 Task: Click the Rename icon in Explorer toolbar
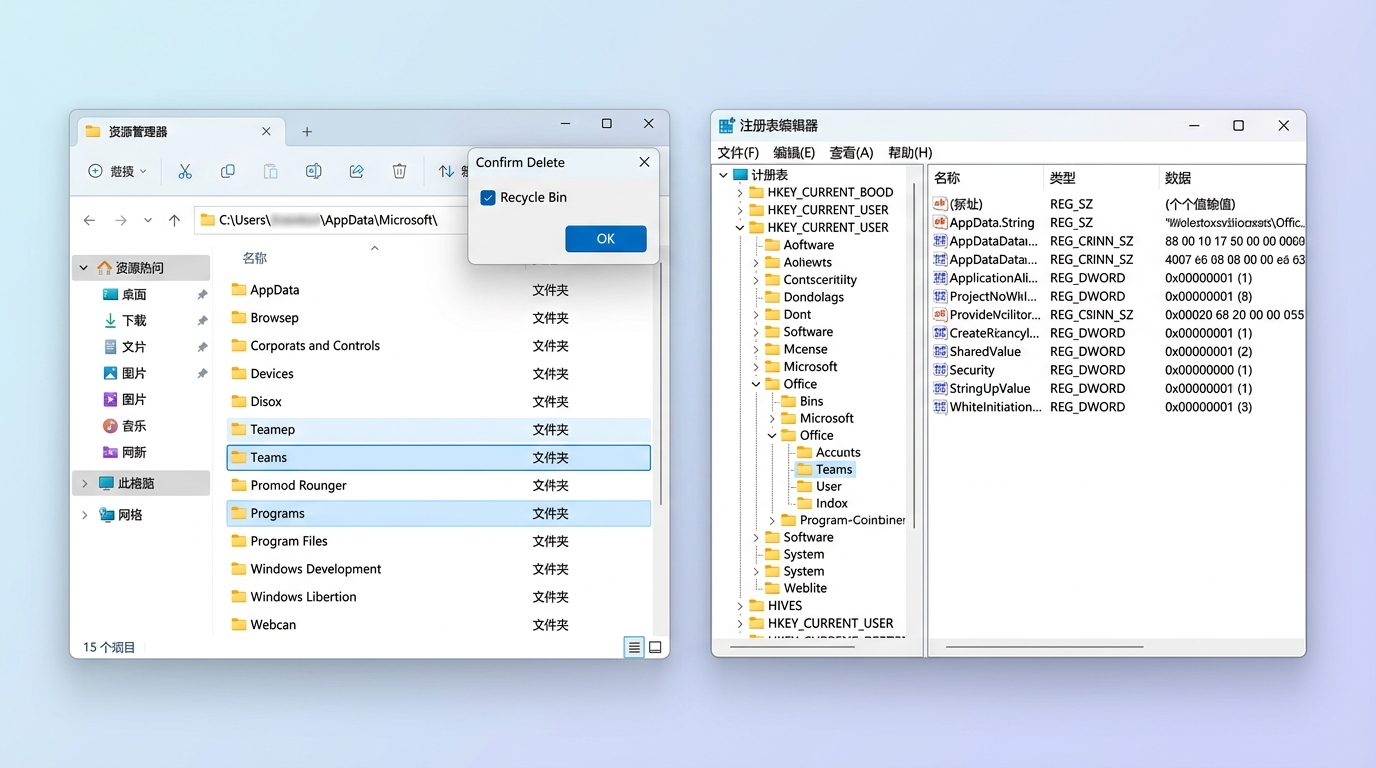313,172
